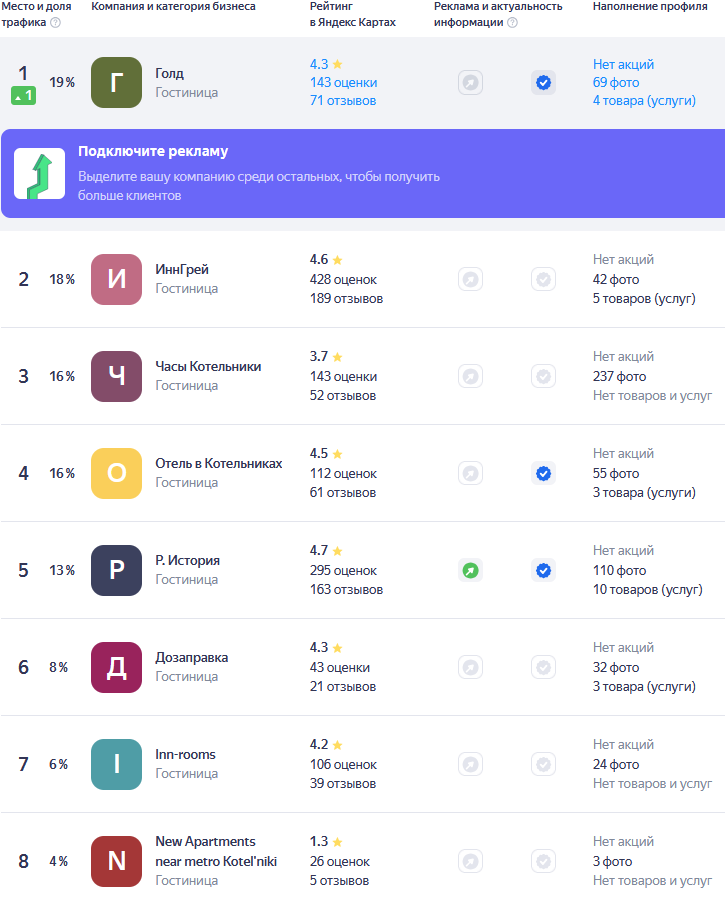Click the green arrow icon in advertising banner
The image size is (725, 902).
[x=39, y=174]
